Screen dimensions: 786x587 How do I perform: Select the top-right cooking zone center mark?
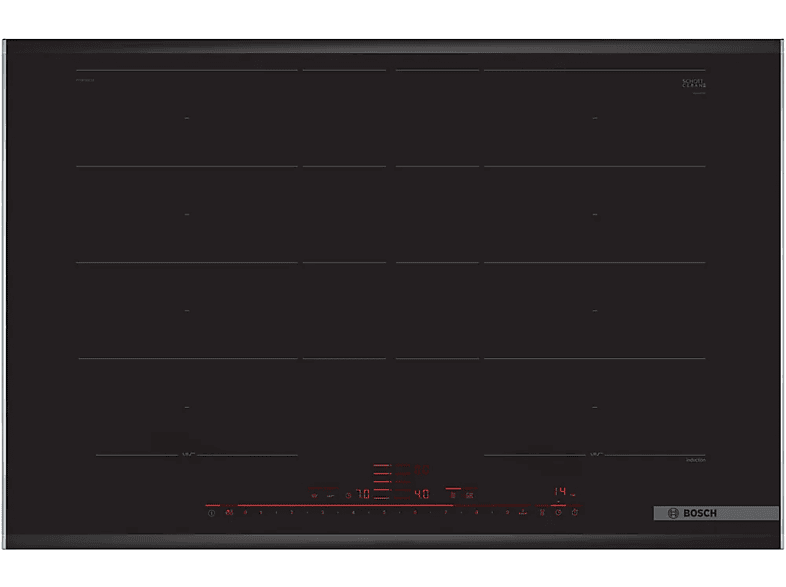coord(594,118)
